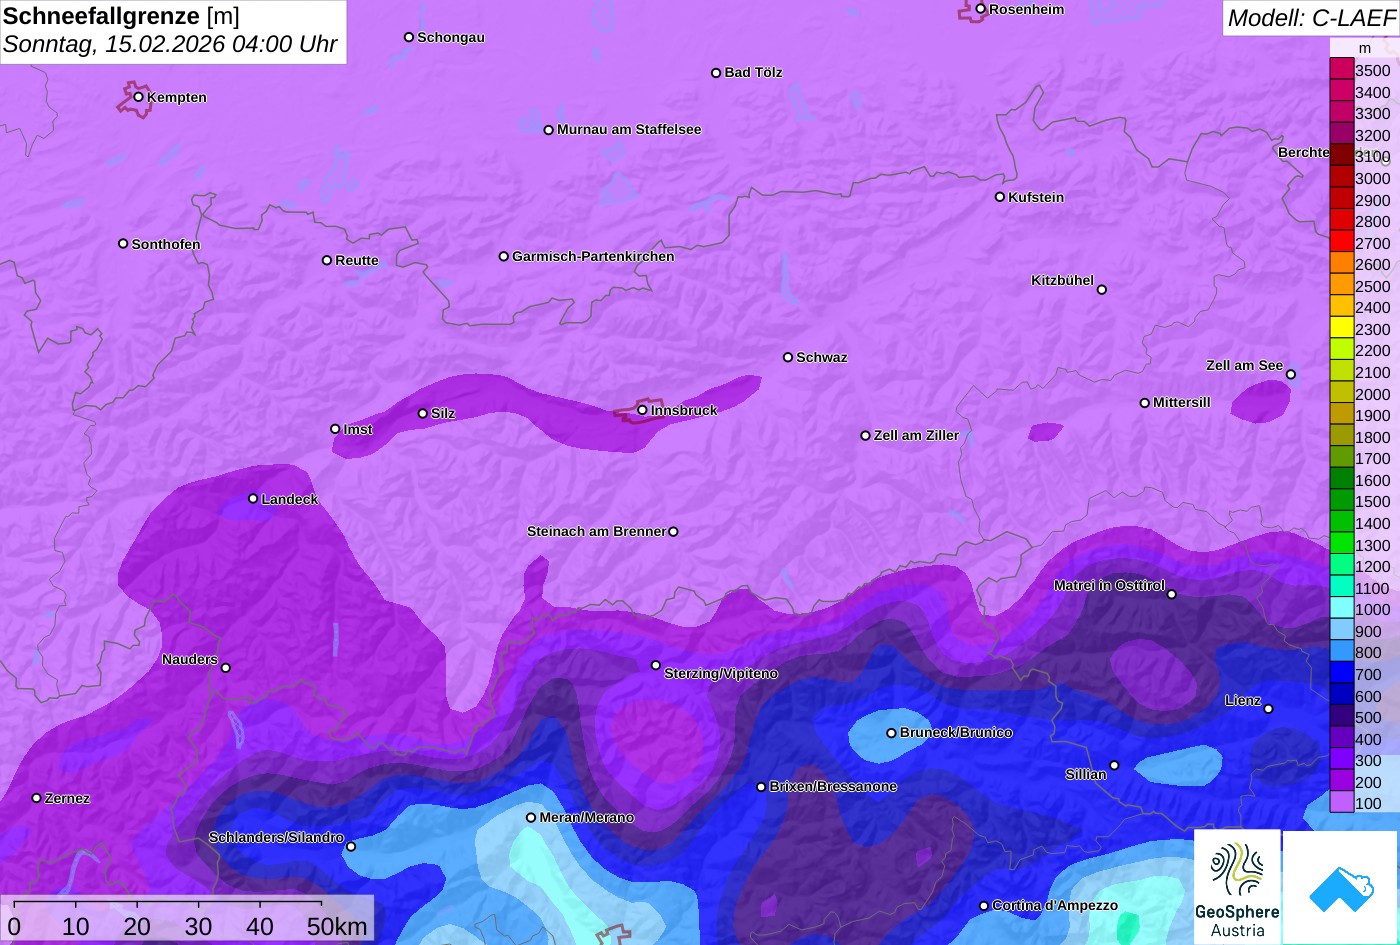Click the date 'Sonntag, 15.02.2026 04:00 Uhr'
The height and width of the screenshot is (945, 1400).
tap(170, 45)
